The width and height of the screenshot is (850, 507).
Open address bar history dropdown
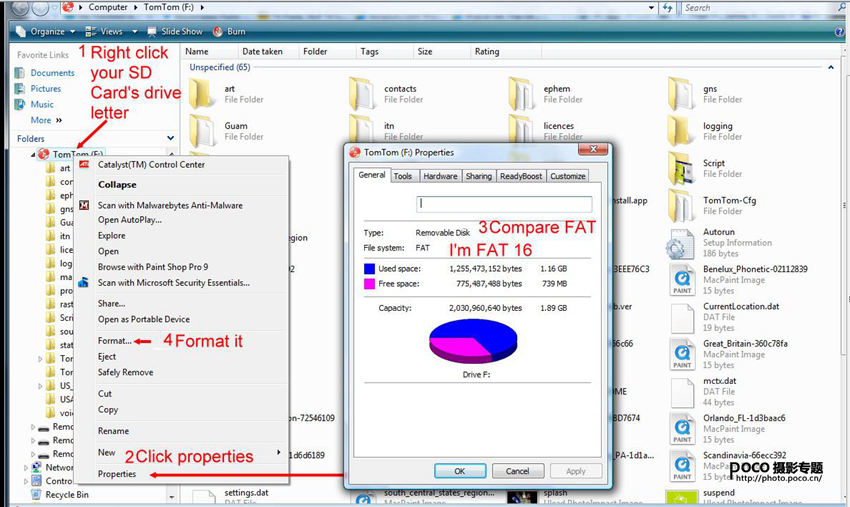(x=651, y=8)
